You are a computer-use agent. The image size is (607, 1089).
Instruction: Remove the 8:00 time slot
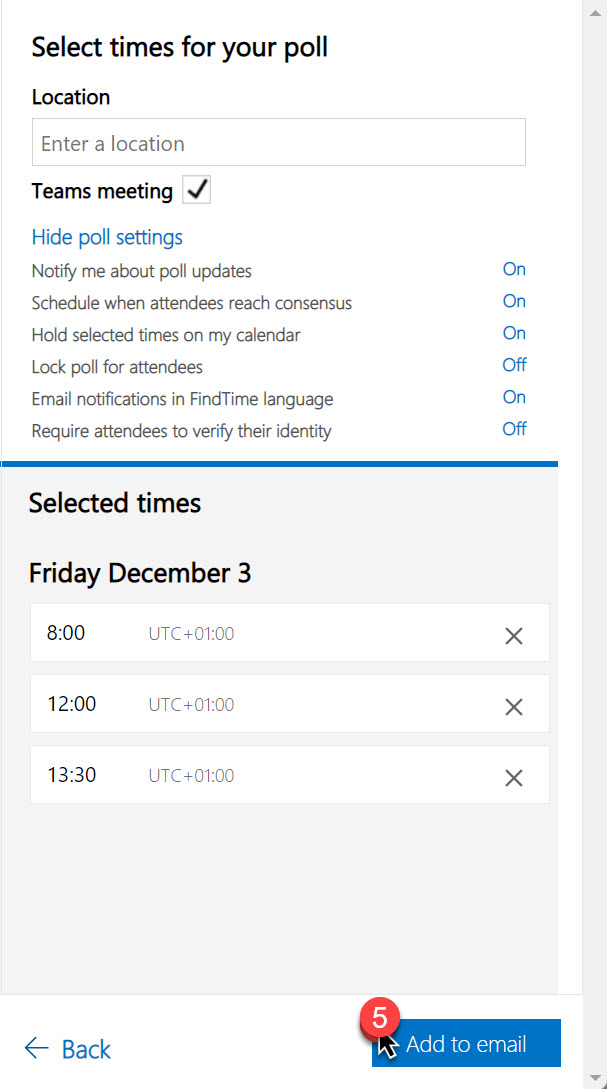tap(513, 635)
